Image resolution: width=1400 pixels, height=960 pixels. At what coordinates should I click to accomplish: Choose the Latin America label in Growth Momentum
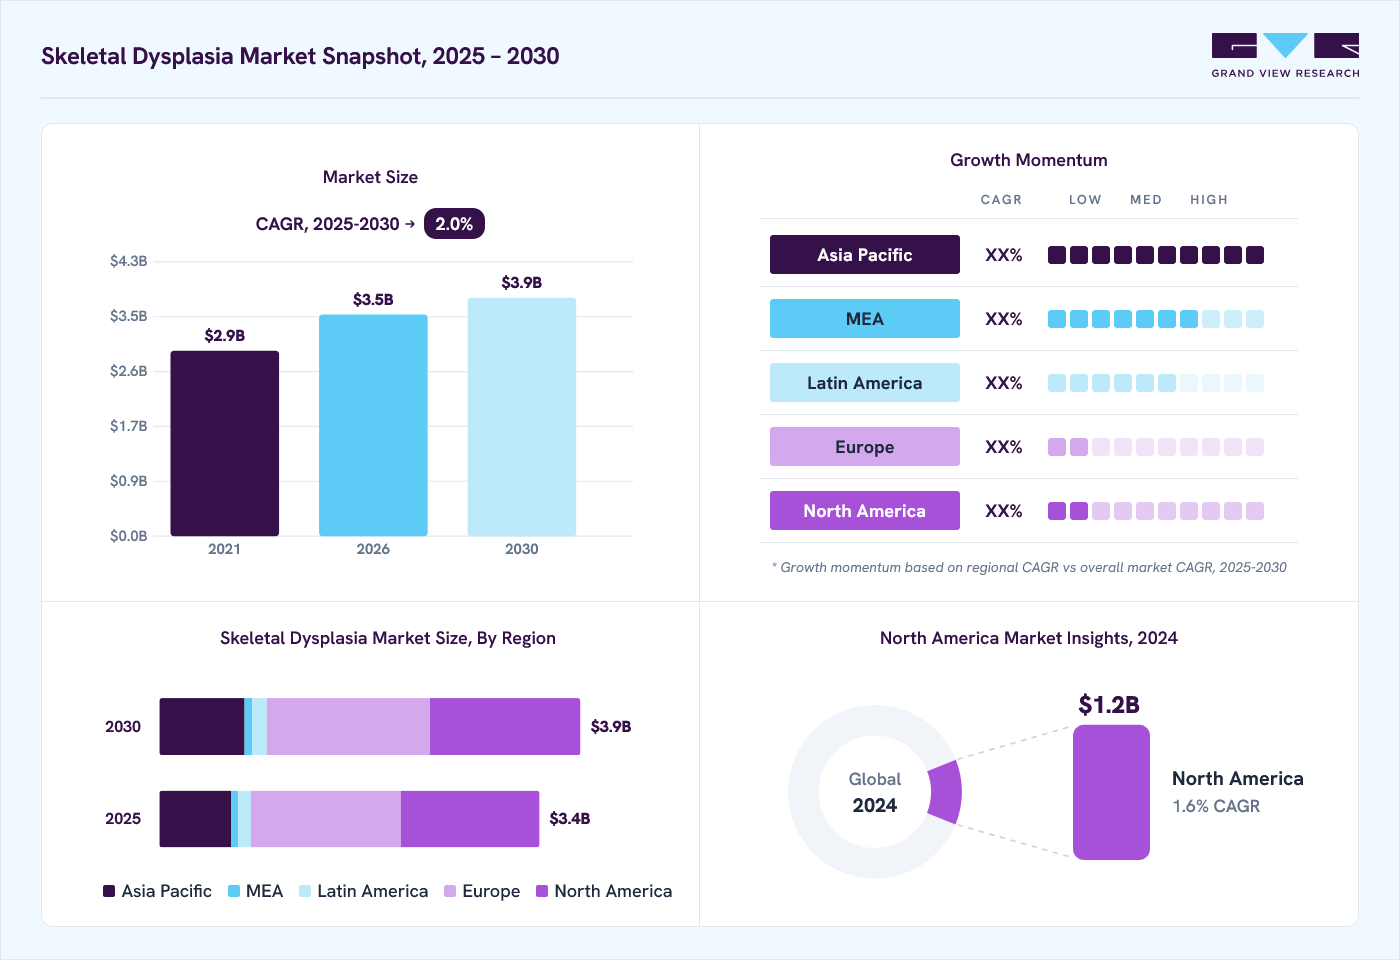tap(865, 383)
